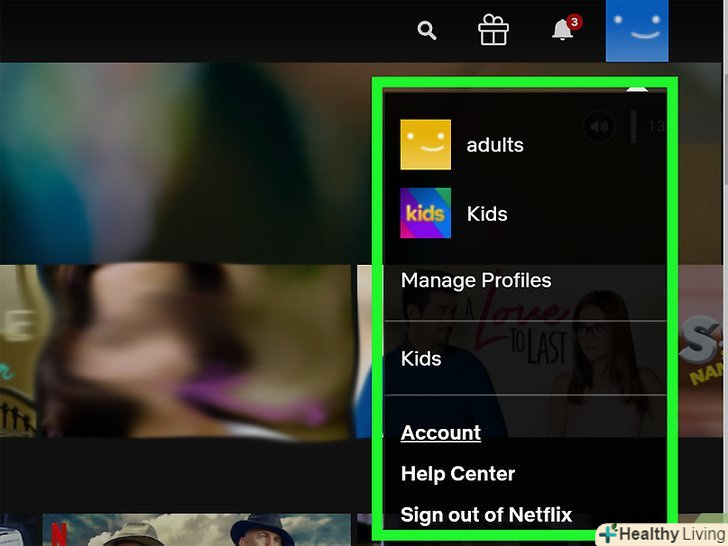The image size is (728, 546).
Task: Click the blue smiley profile avatar
Action: tap(637, 31)
